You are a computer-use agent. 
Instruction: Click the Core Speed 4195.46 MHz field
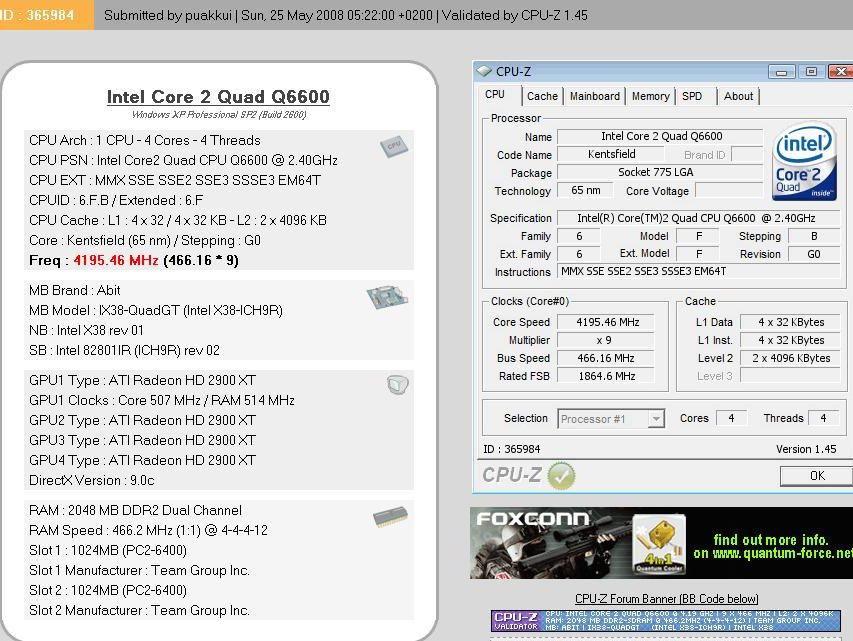(606, 322)
